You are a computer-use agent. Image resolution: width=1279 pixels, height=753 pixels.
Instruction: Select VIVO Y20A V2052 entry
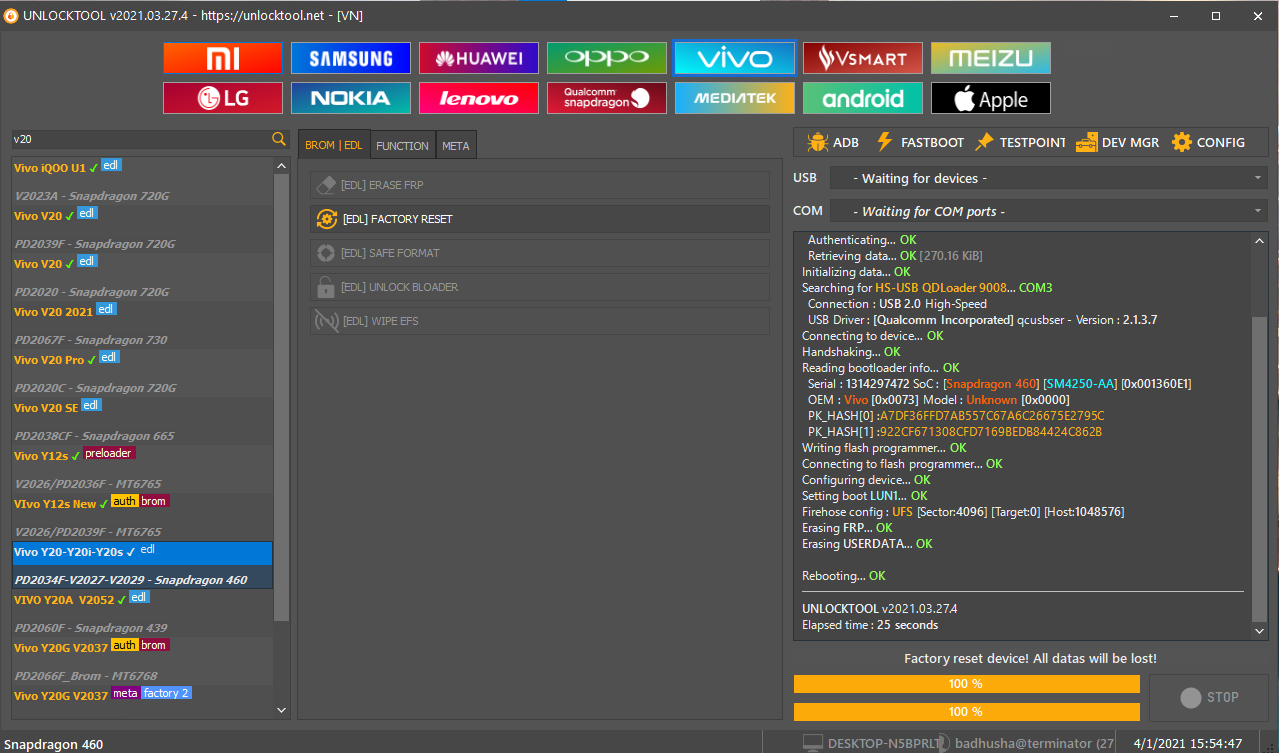143,600
